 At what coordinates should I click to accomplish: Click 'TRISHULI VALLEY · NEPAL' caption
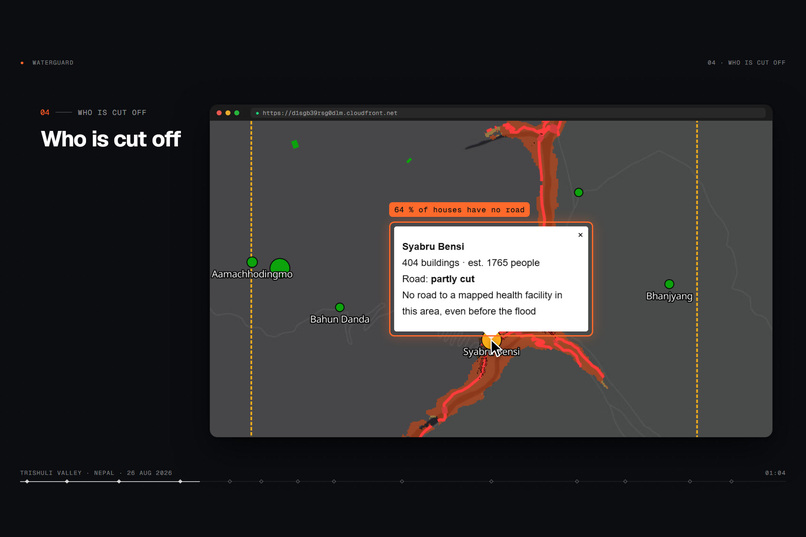67,473
